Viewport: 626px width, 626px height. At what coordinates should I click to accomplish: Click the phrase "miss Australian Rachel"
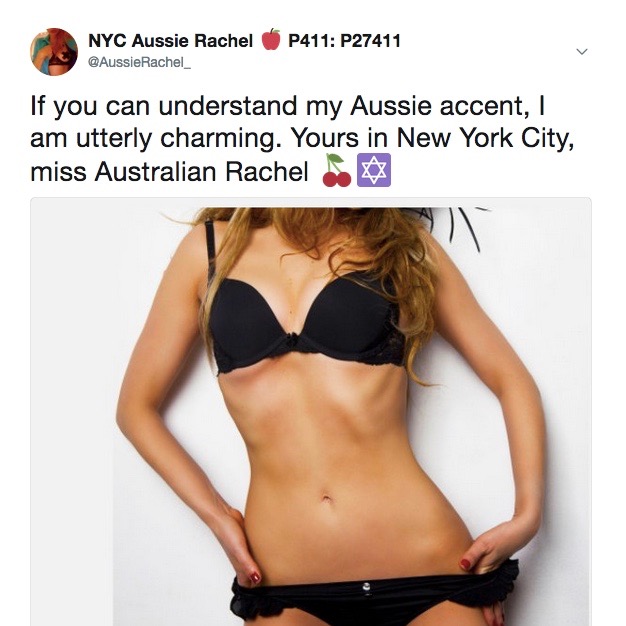pyautogui.click(x=169, y=172)
